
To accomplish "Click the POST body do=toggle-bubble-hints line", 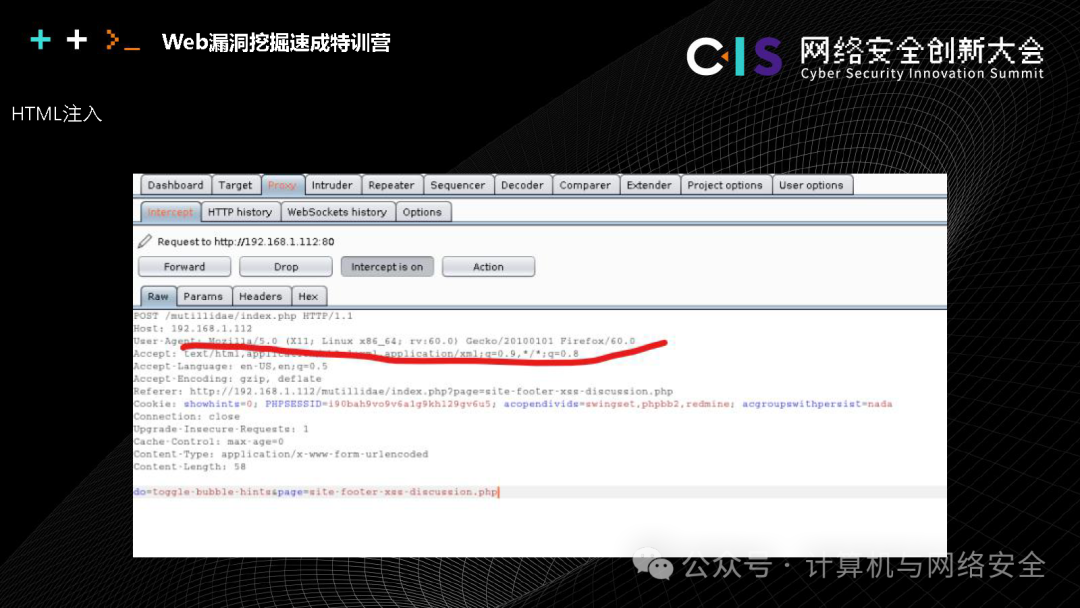I will coord(315,492).
